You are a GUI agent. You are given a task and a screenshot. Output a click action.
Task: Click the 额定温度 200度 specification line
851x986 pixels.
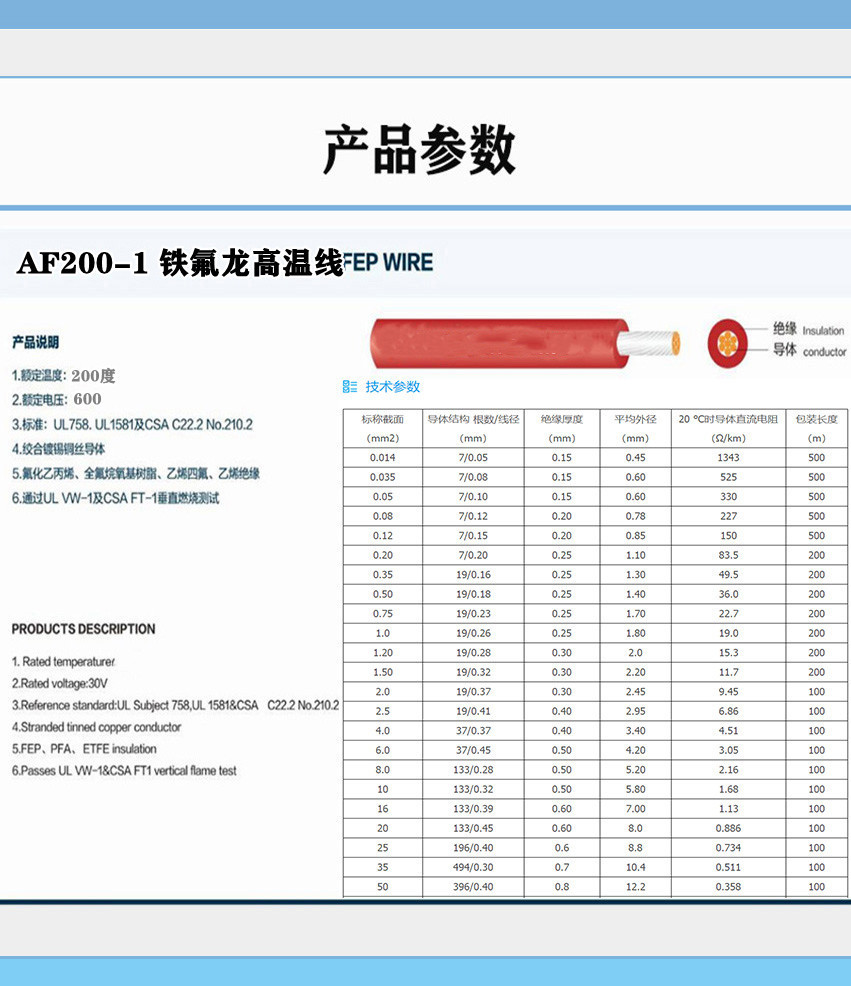(65, 377)
